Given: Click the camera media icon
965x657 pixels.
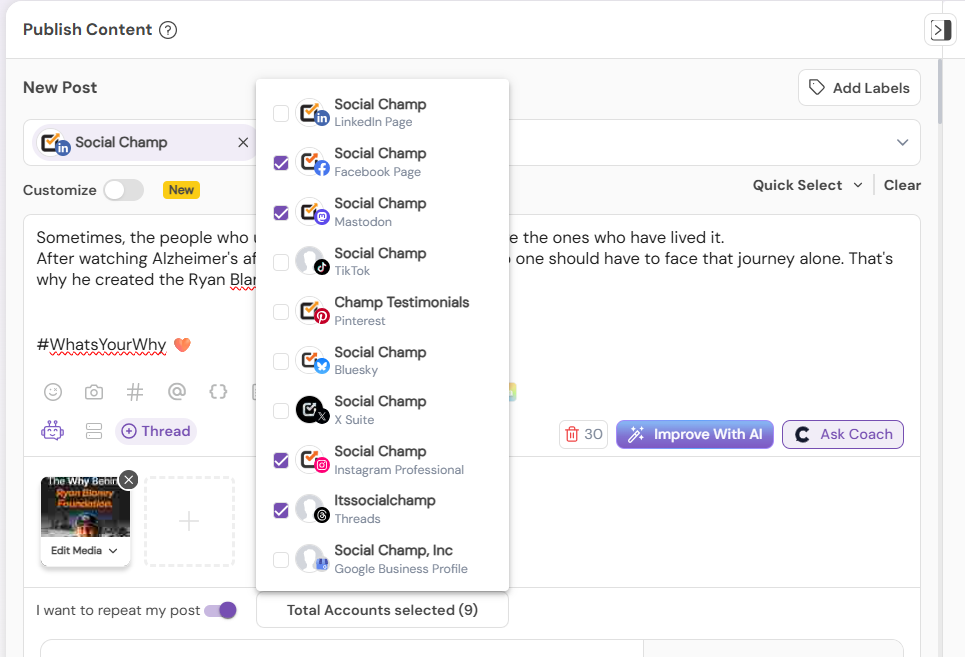Looking at the screenshot, I should [x=94, y=392].
